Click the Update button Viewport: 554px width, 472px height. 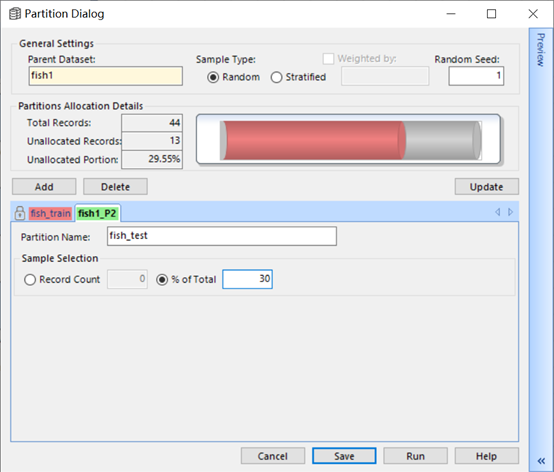487,187
